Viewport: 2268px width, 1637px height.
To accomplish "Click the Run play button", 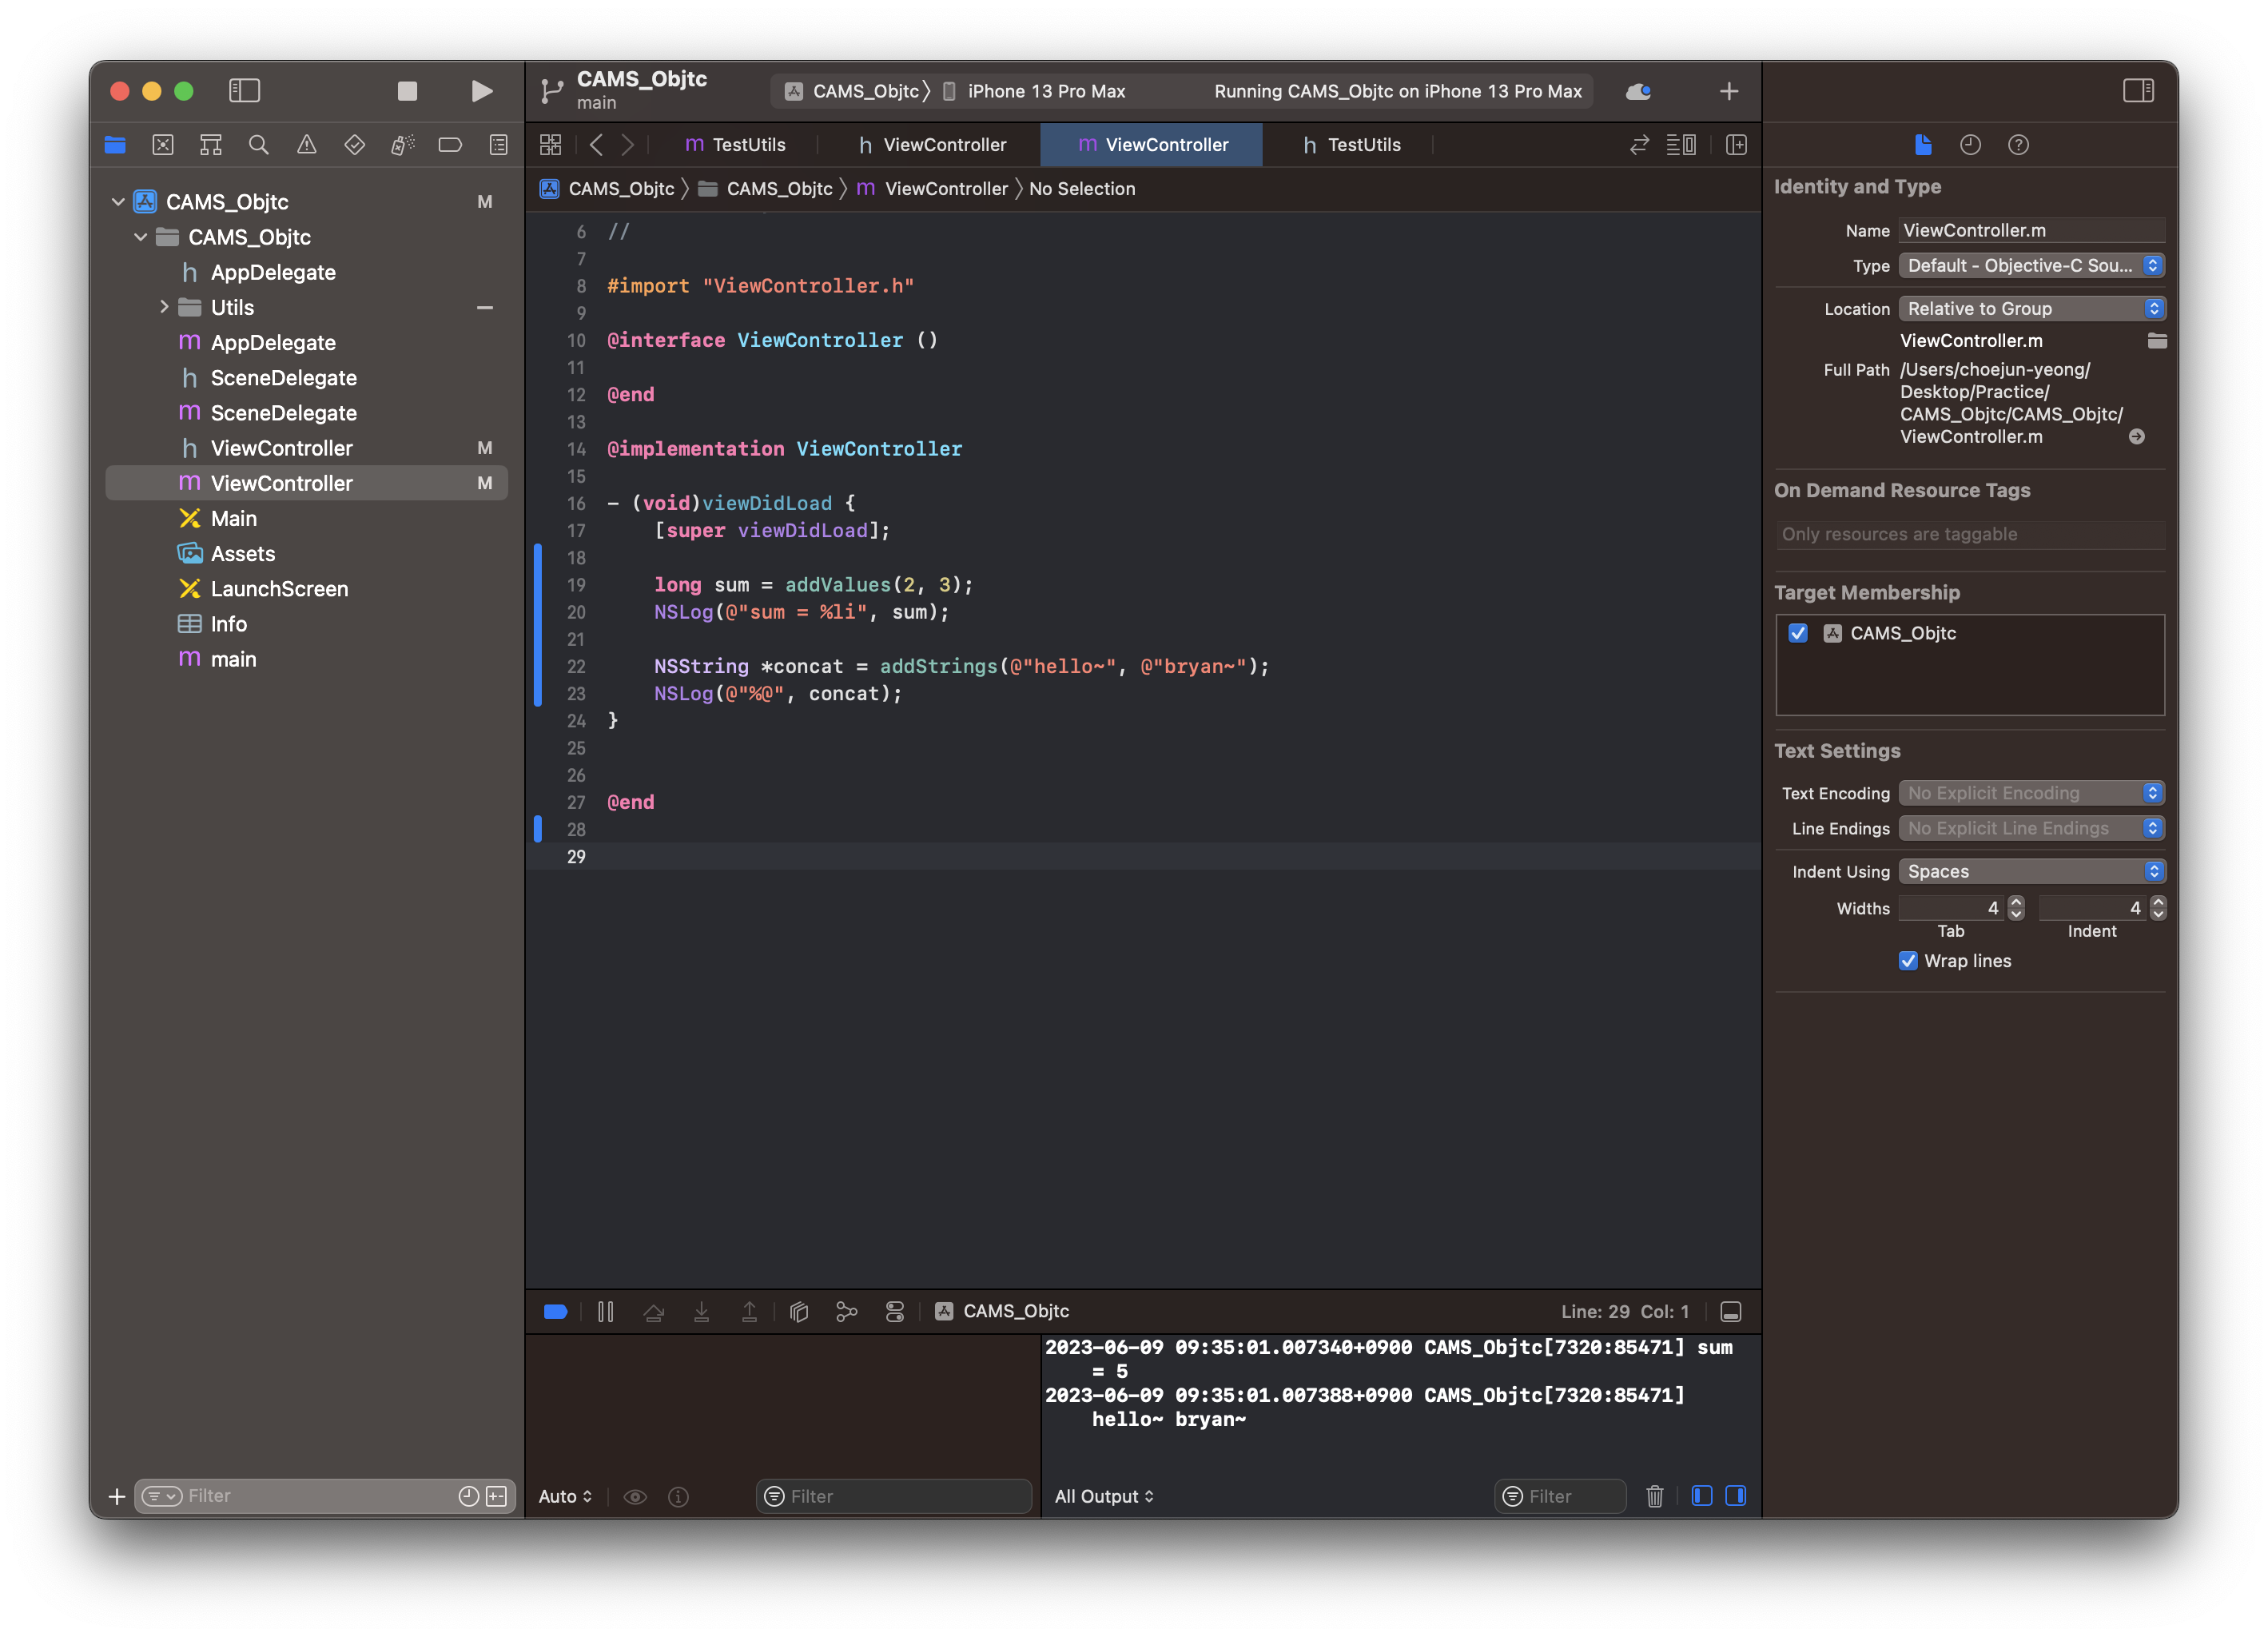I will [x=481, y=91].
